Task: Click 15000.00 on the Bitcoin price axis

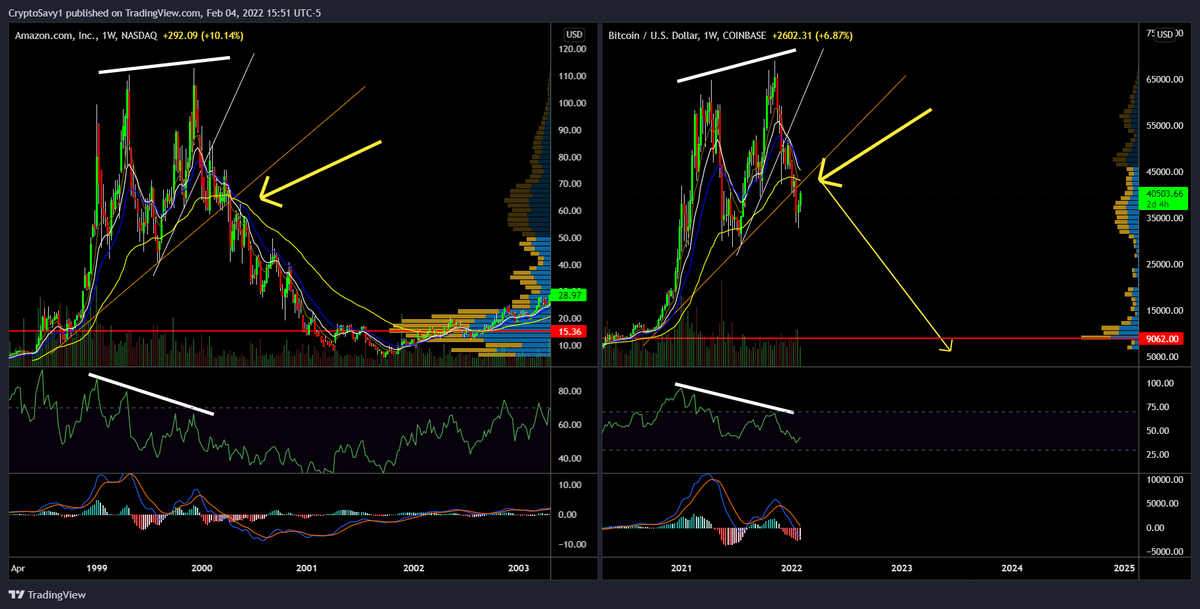Action: point(1166,311)
